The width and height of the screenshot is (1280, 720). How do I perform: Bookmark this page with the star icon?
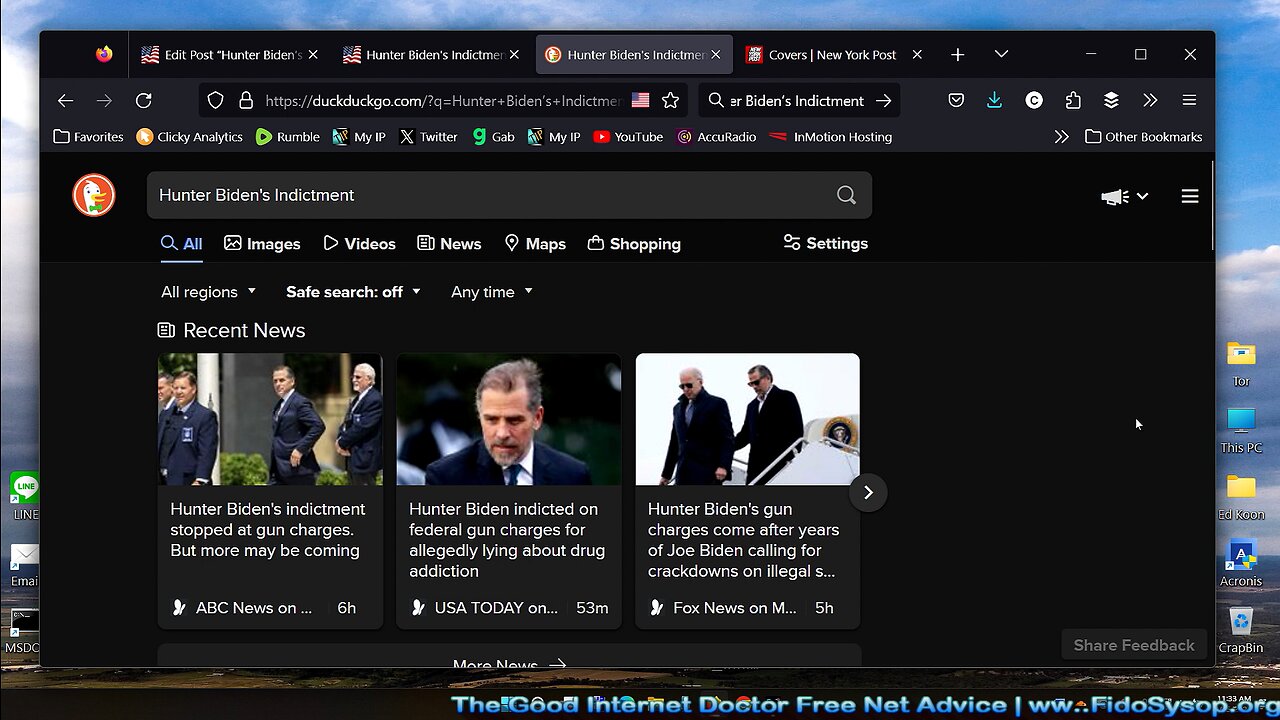[670, 100]
